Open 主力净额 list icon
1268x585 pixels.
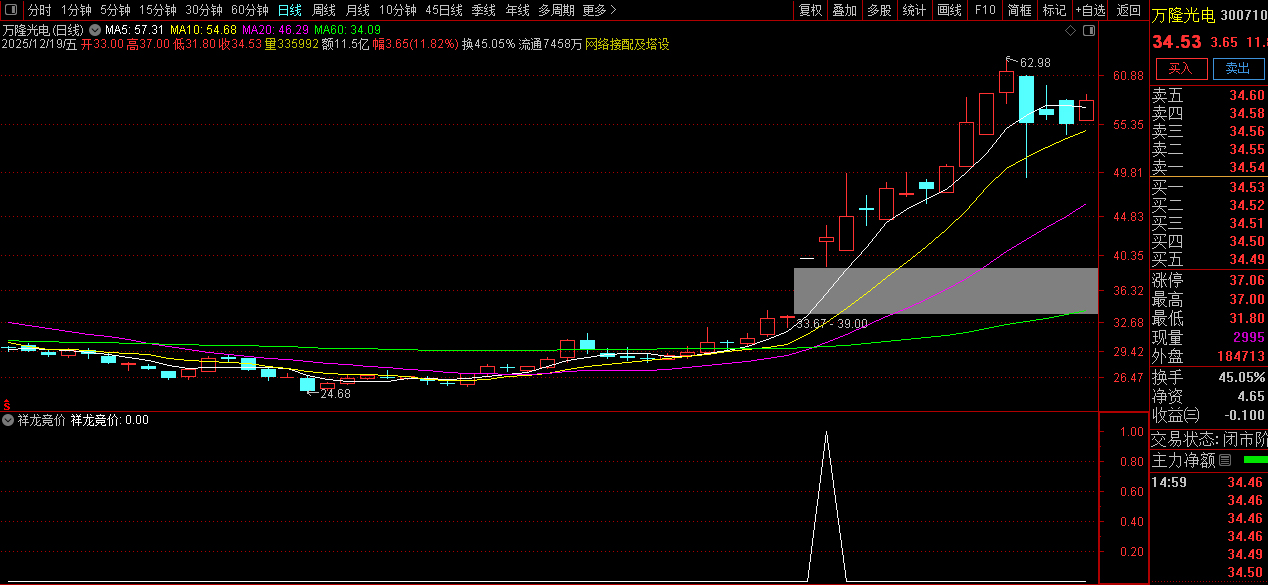point(1225,460)
